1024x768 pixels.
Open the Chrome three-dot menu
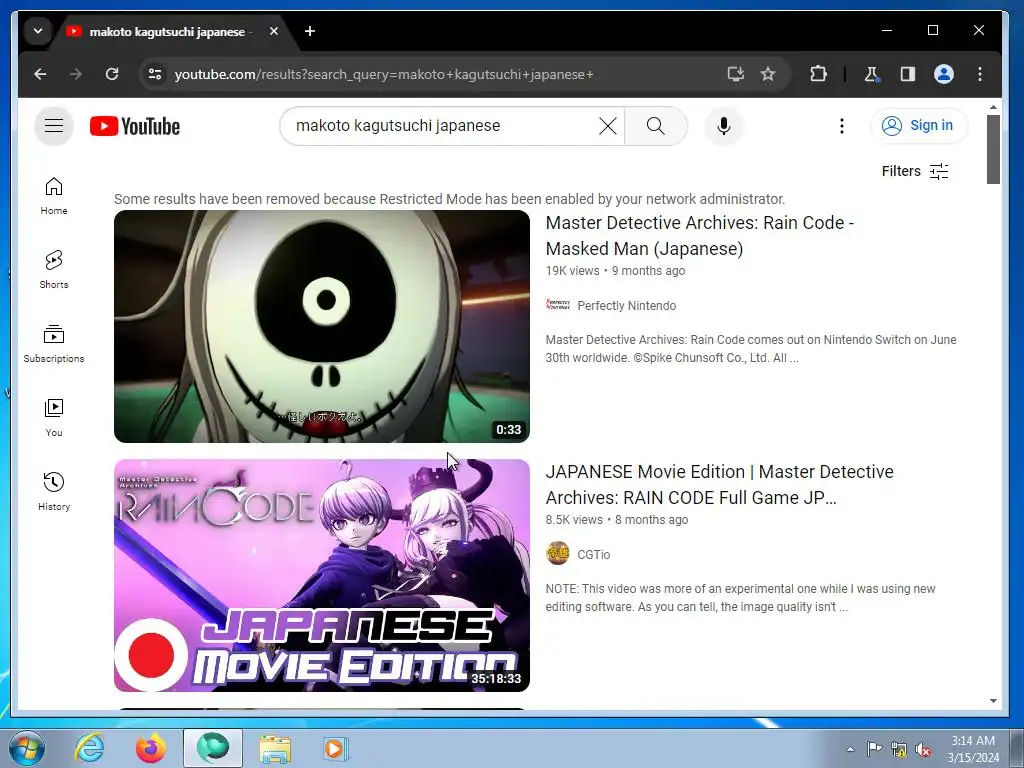pos(980,74)
